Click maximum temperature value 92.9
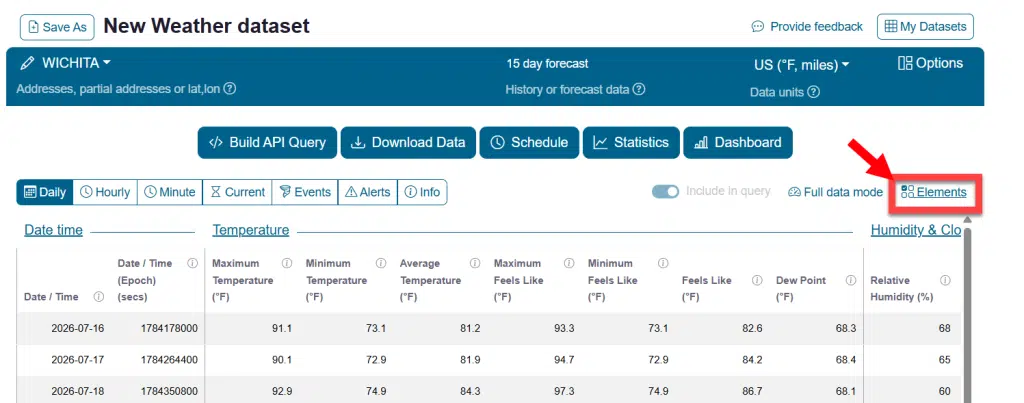 tap(282, 391)
